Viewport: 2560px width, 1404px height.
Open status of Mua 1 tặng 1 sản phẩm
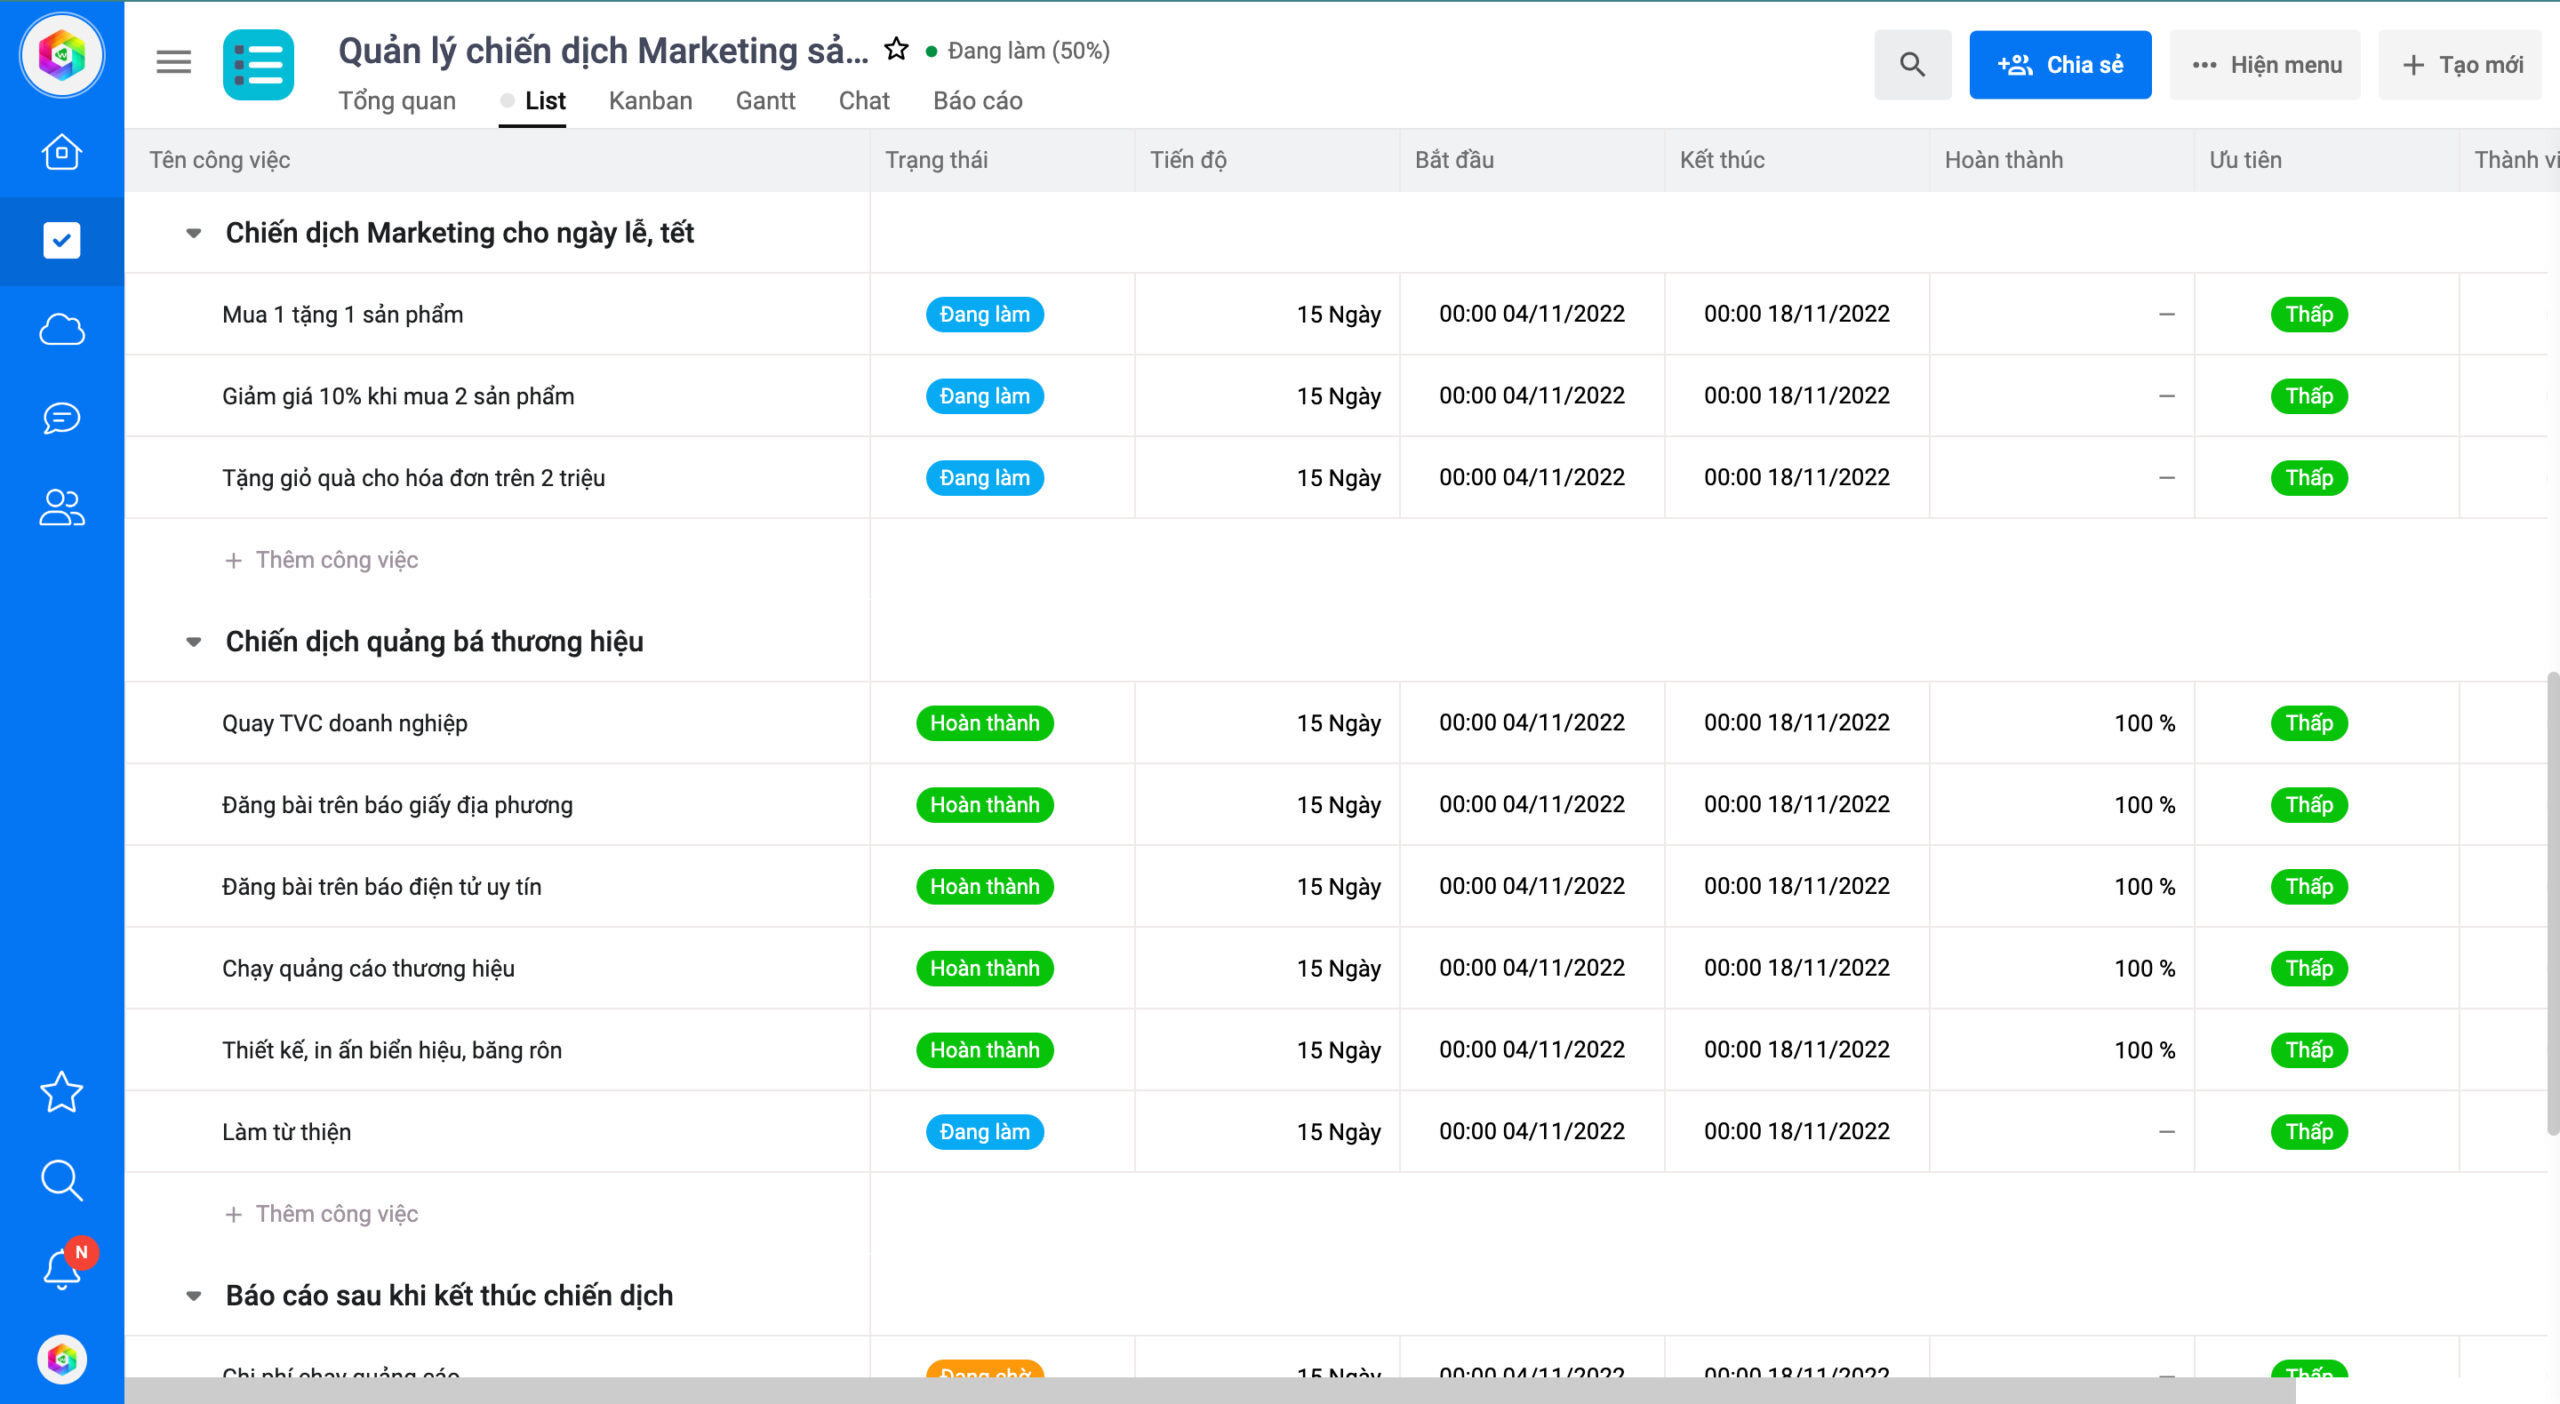[984, 314]
